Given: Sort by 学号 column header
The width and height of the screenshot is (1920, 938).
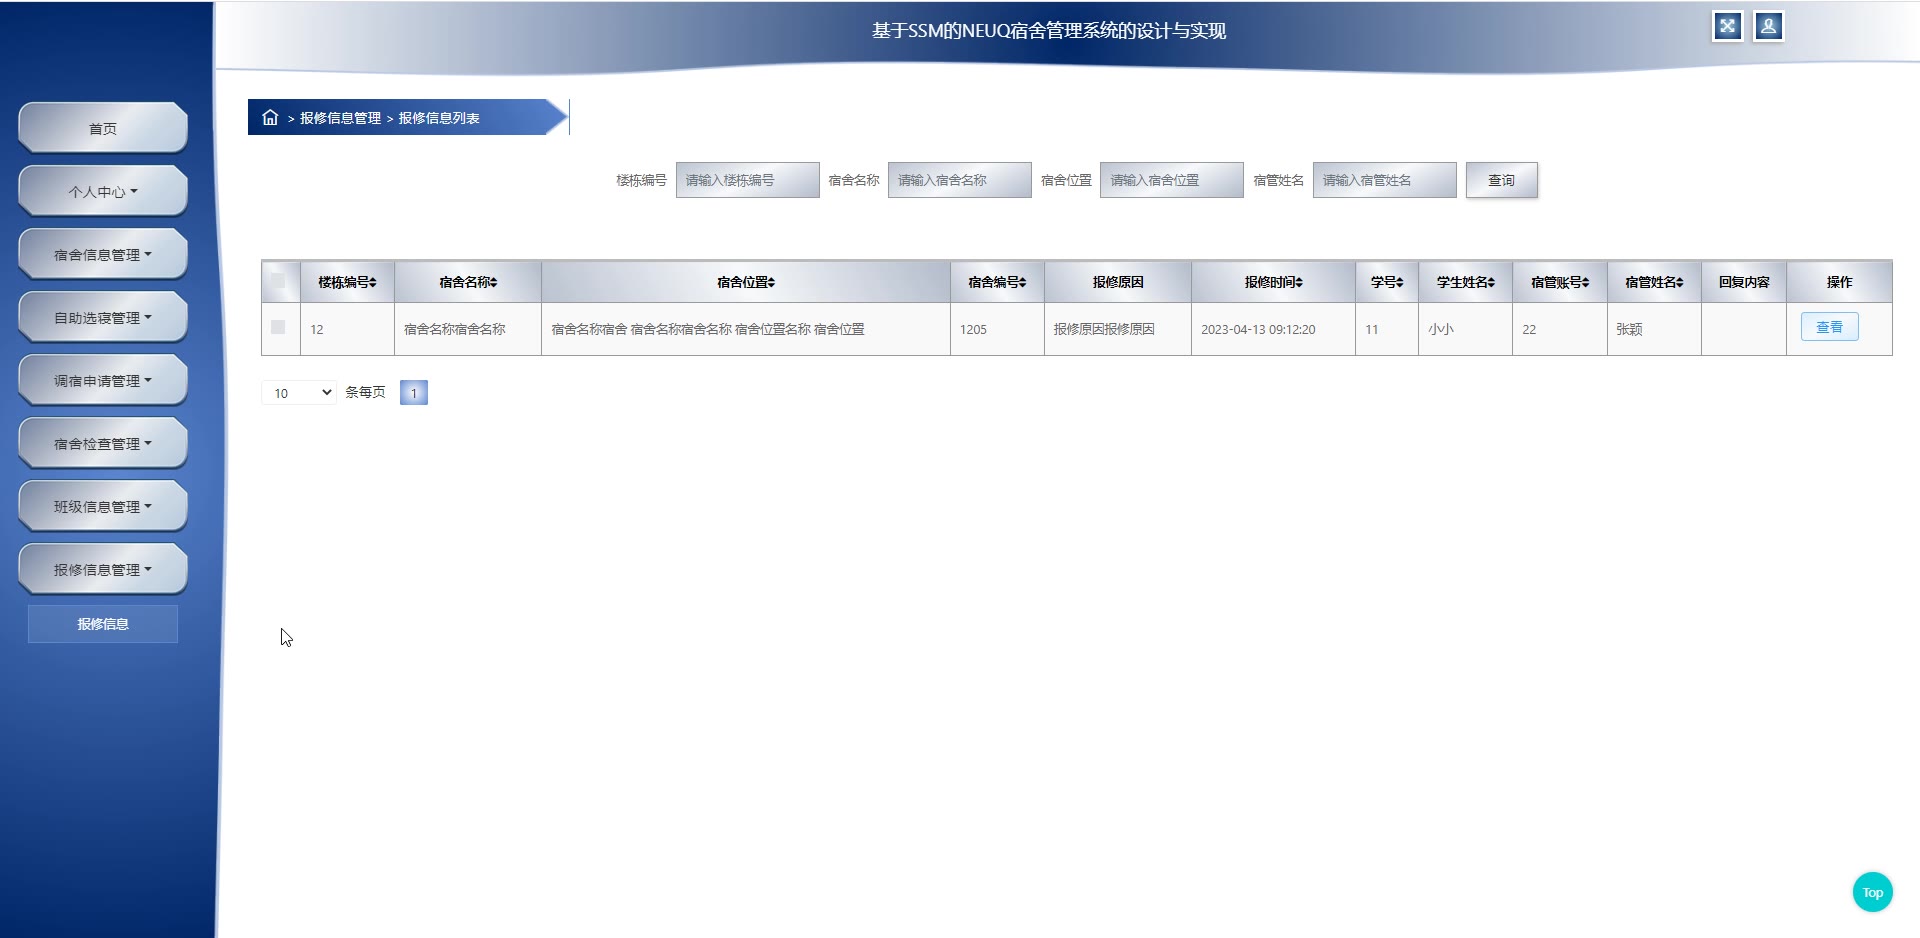Looking at the screenshot, I should pyautogui.click(x=1387, y=282).
